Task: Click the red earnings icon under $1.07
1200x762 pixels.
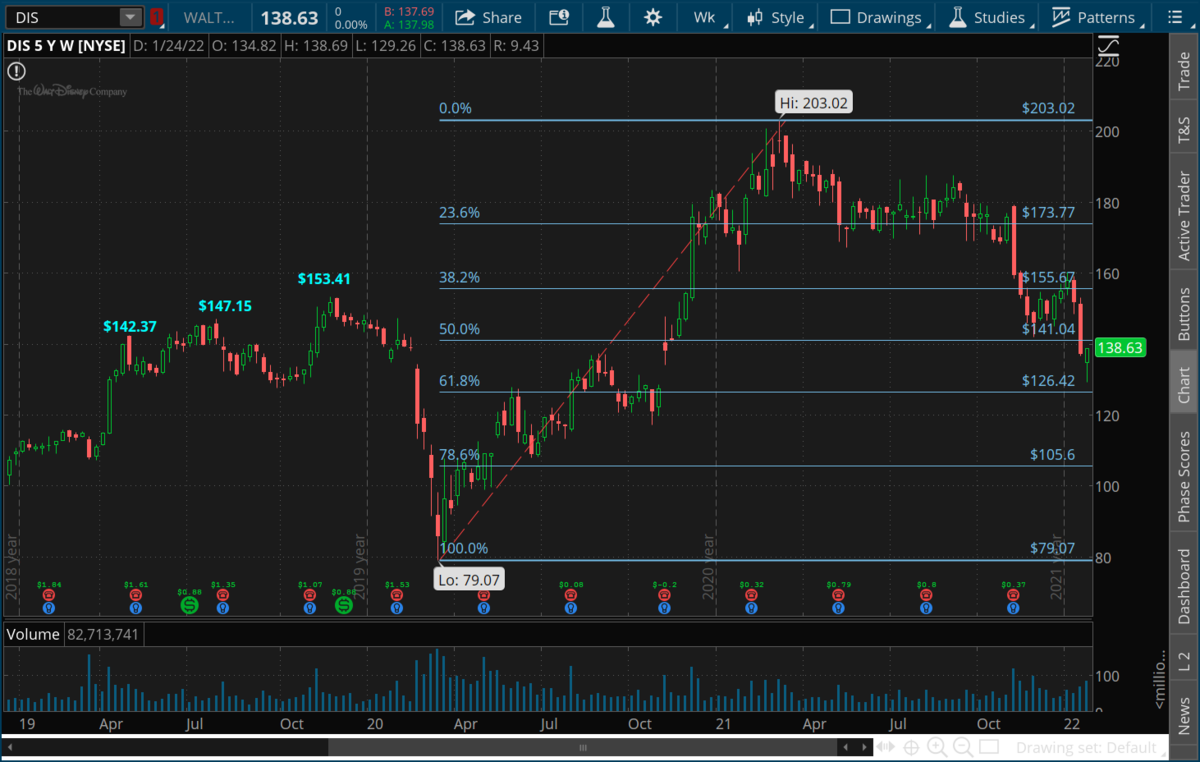Action: [x=310, y=594]
